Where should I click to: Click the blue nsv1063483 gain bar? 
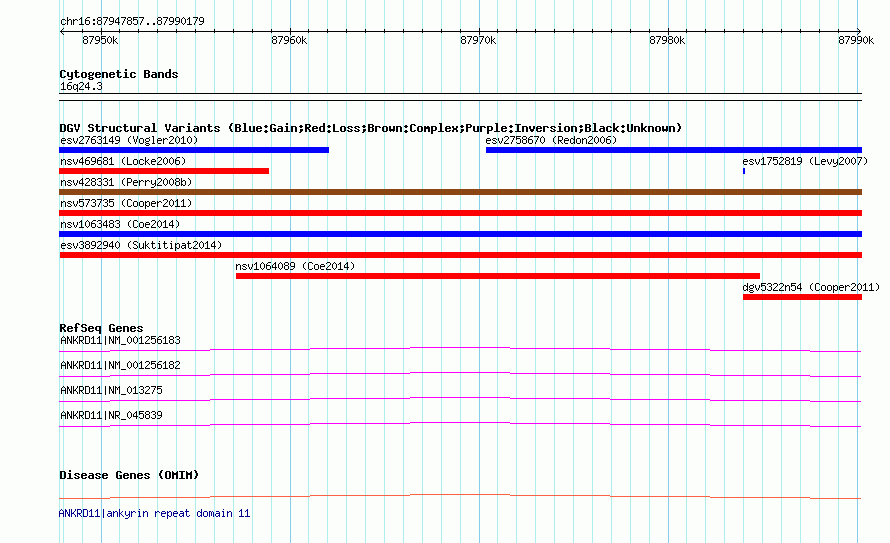pyautogui.click(x=460, y=234)
